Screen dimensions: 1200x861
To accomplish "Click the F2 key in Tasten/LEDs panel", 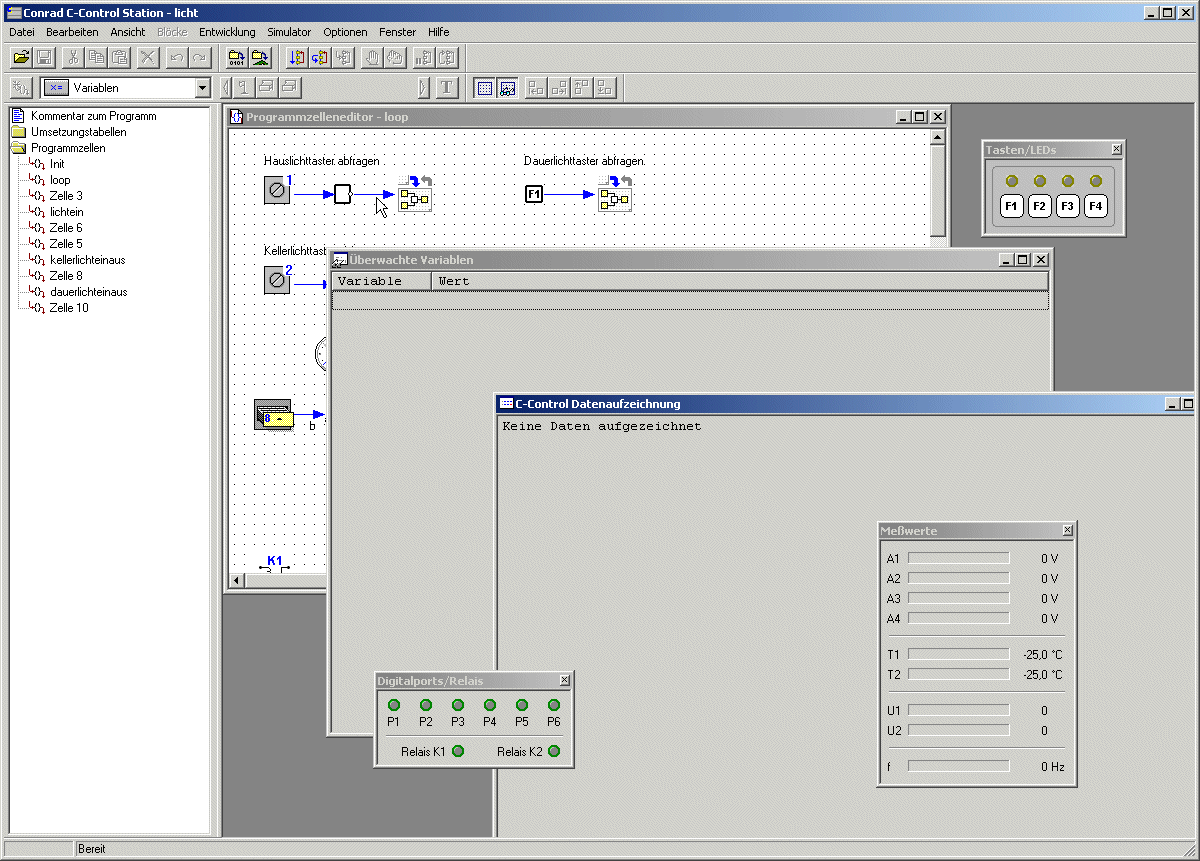I will pos(1040,207).
